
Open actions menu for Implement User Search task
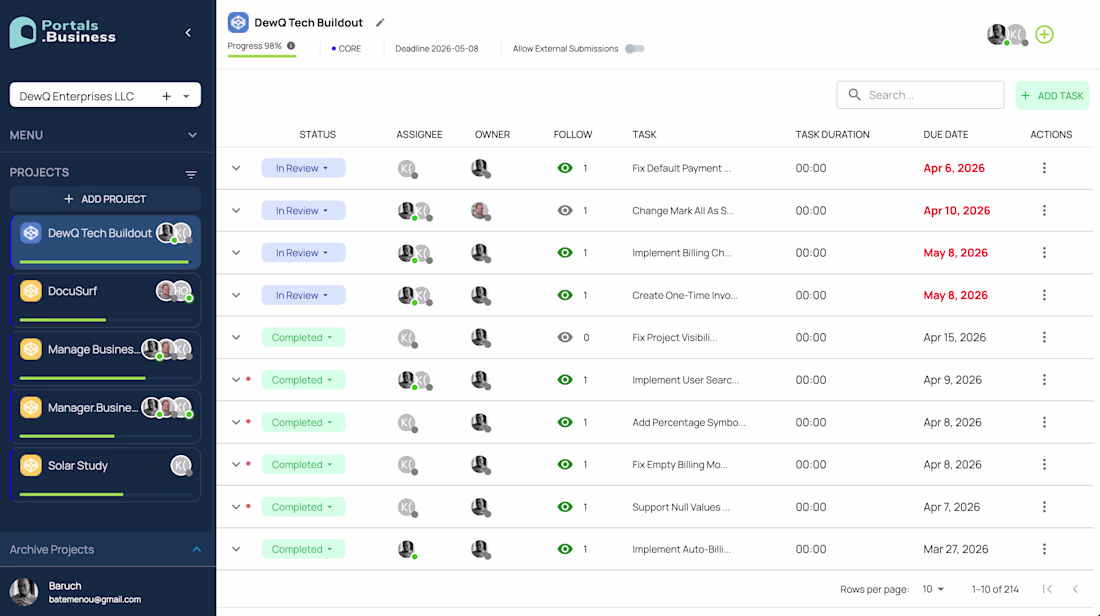pos(1044,380)
